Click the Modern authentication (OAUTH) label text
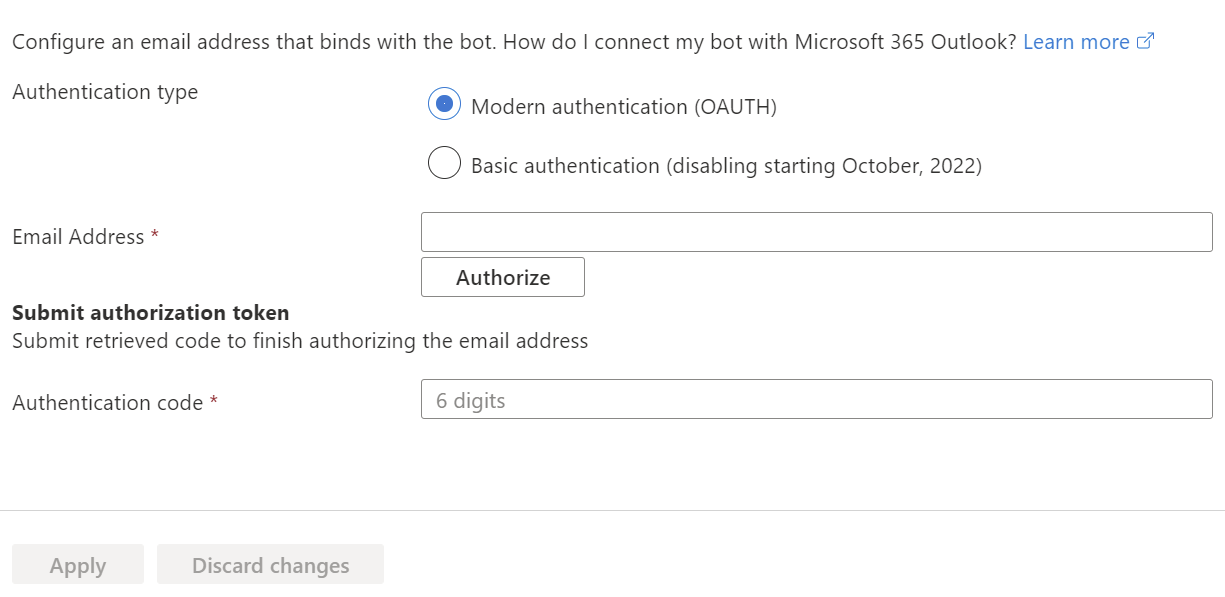This screenshot has height=597, width=1225. (x=623, y=107)
